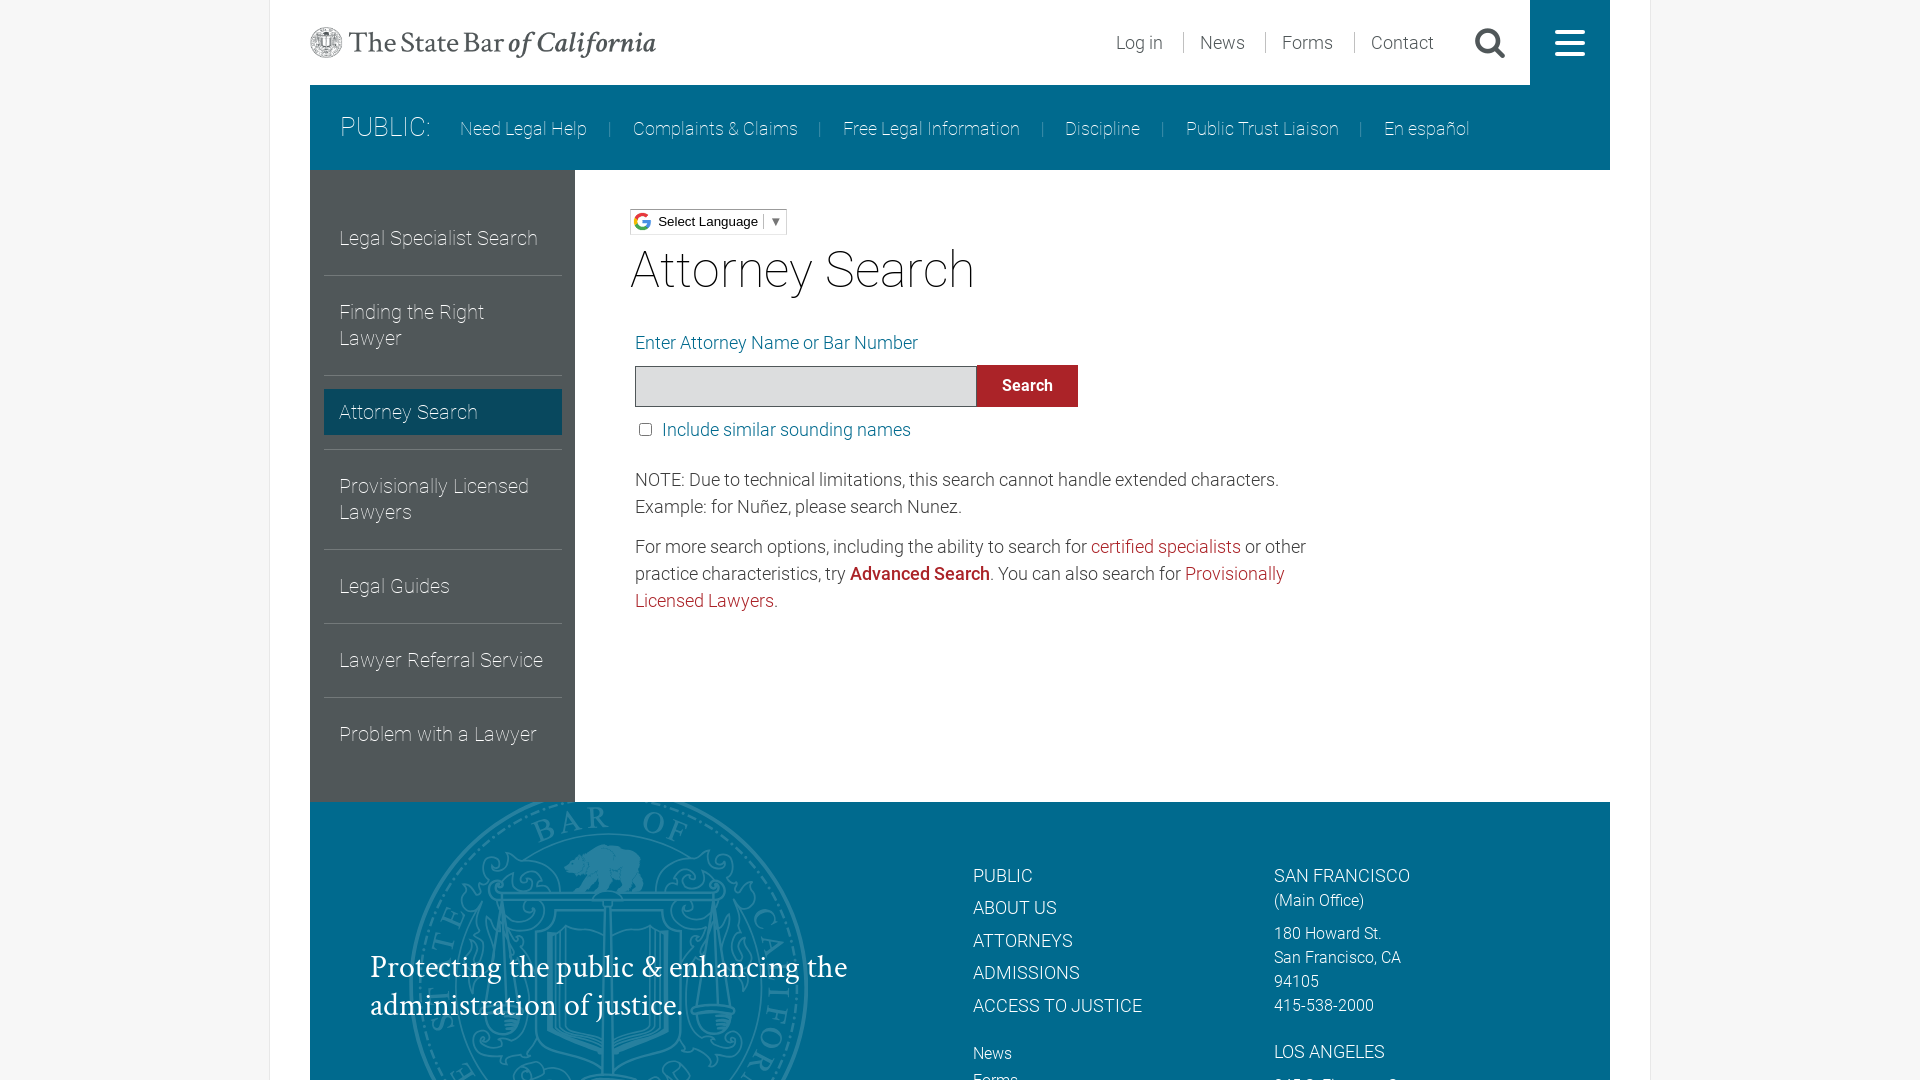
Task: Select Need Legal Help menu item
Action: 523,129
